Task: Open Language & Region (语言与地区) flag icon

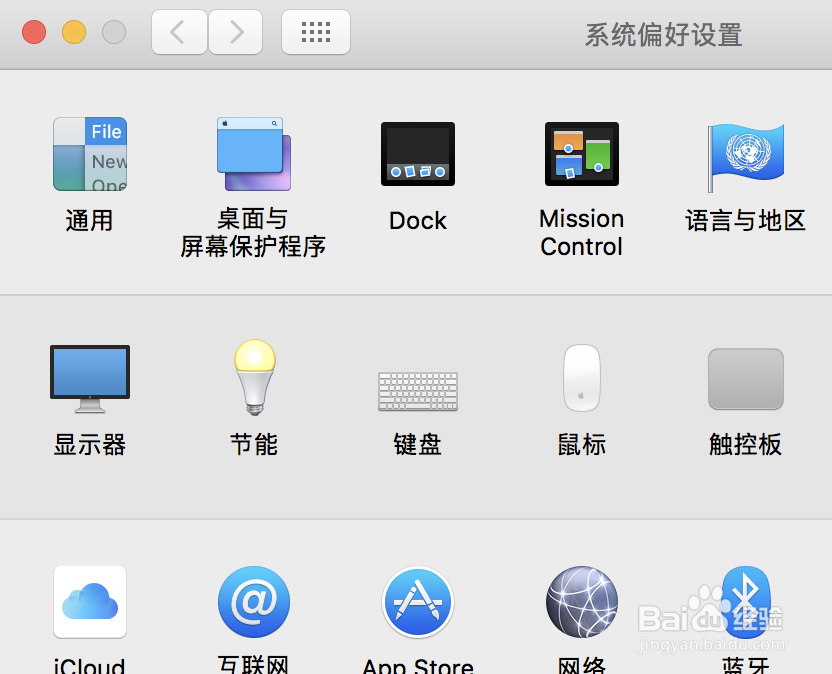Action: coord(746,157)
